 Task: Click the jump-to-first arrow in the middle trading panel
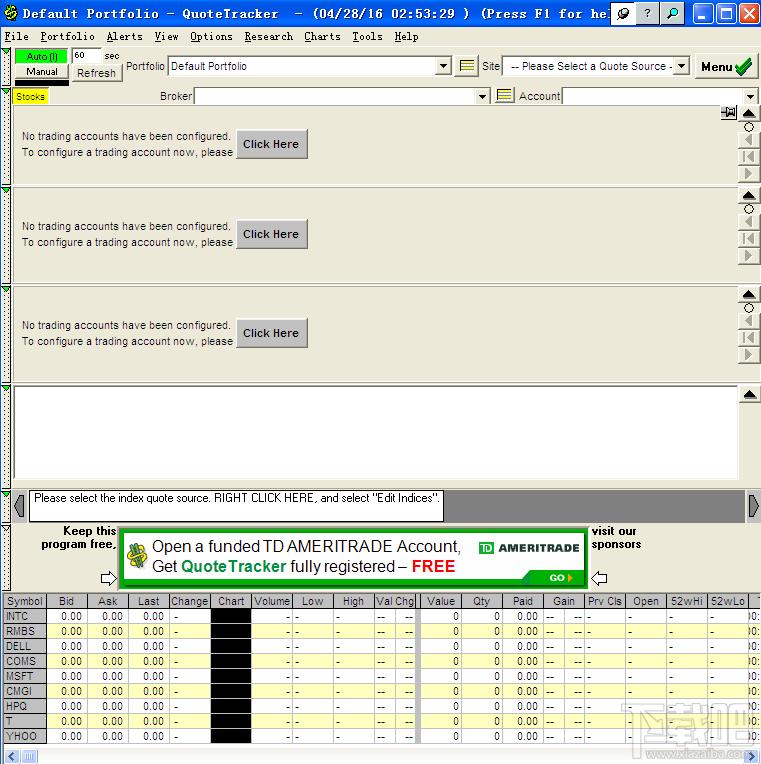tap(749, 239)
